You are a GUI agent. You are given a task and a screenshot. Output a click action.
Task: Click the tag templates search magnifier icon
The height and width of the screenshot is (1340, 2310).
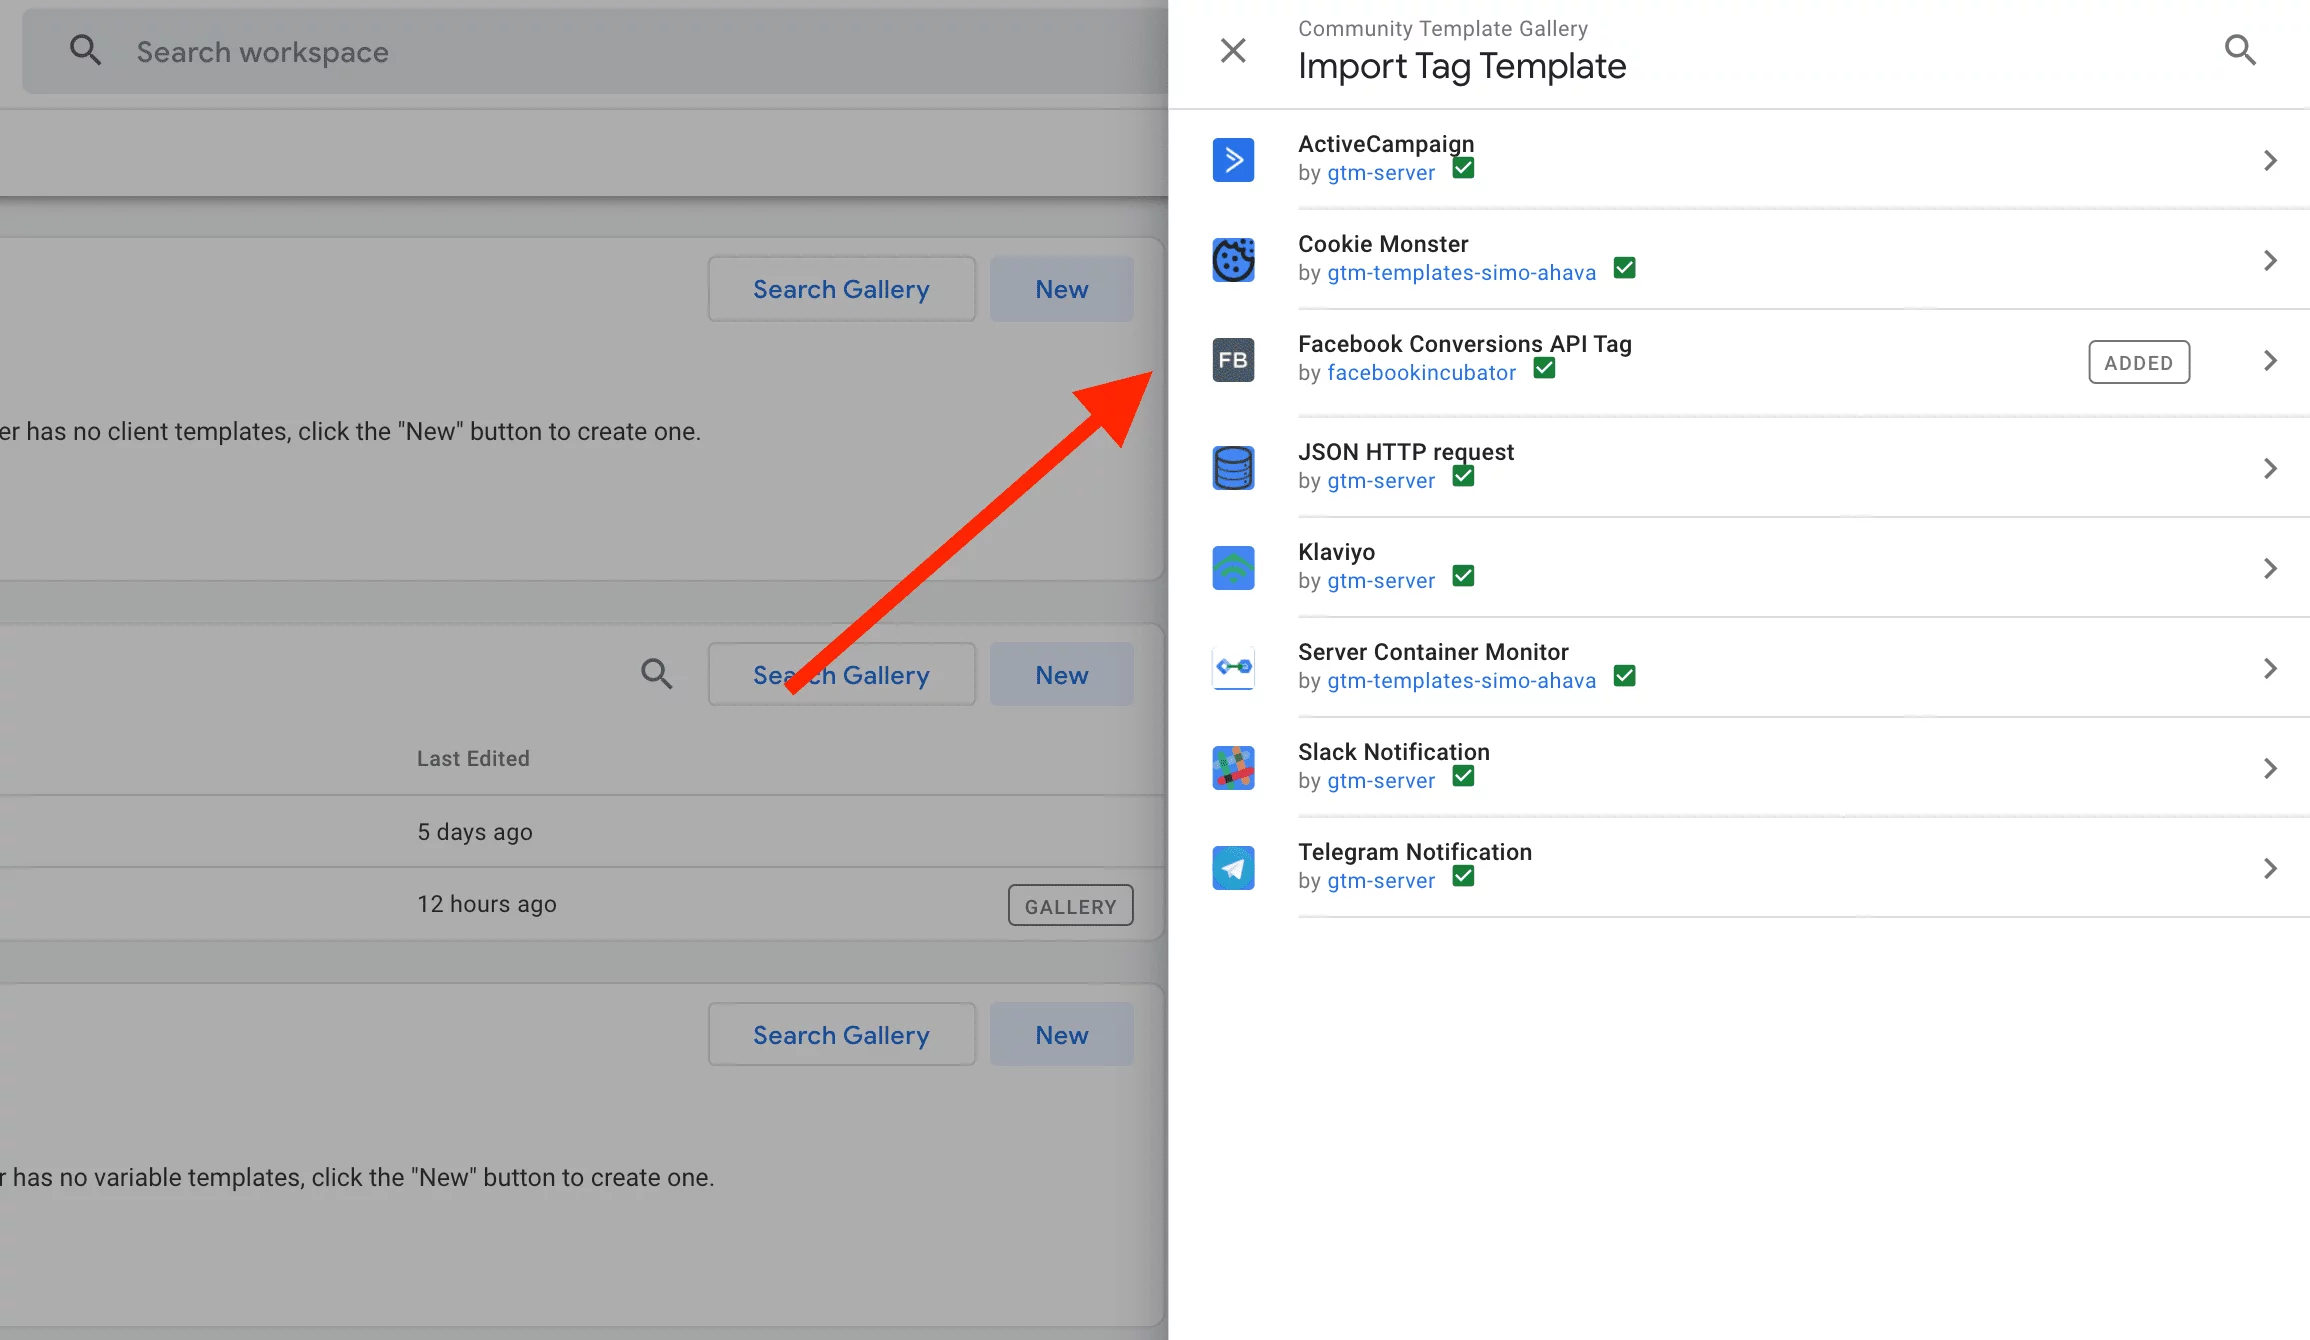tap(656, 674)
